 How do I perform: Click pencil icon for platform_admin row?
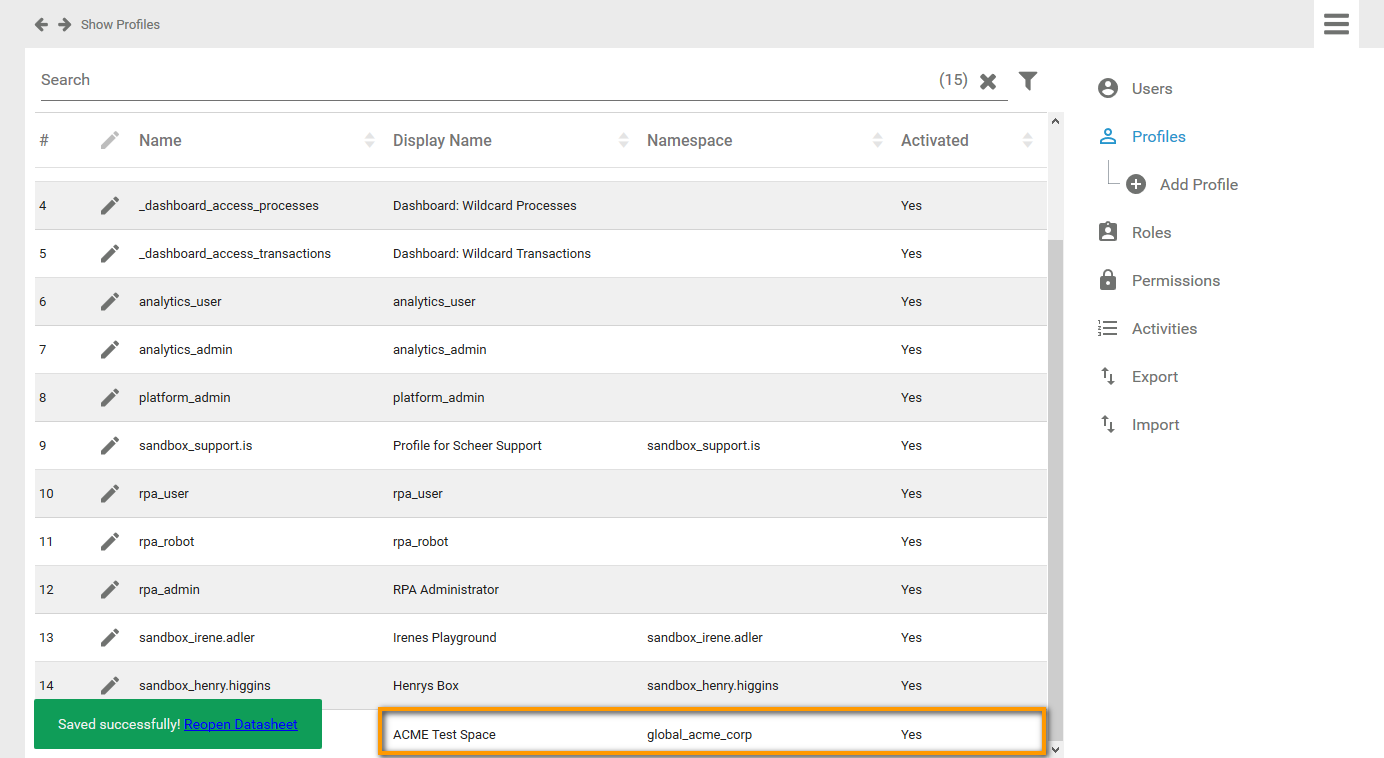[x=110, y=398]
